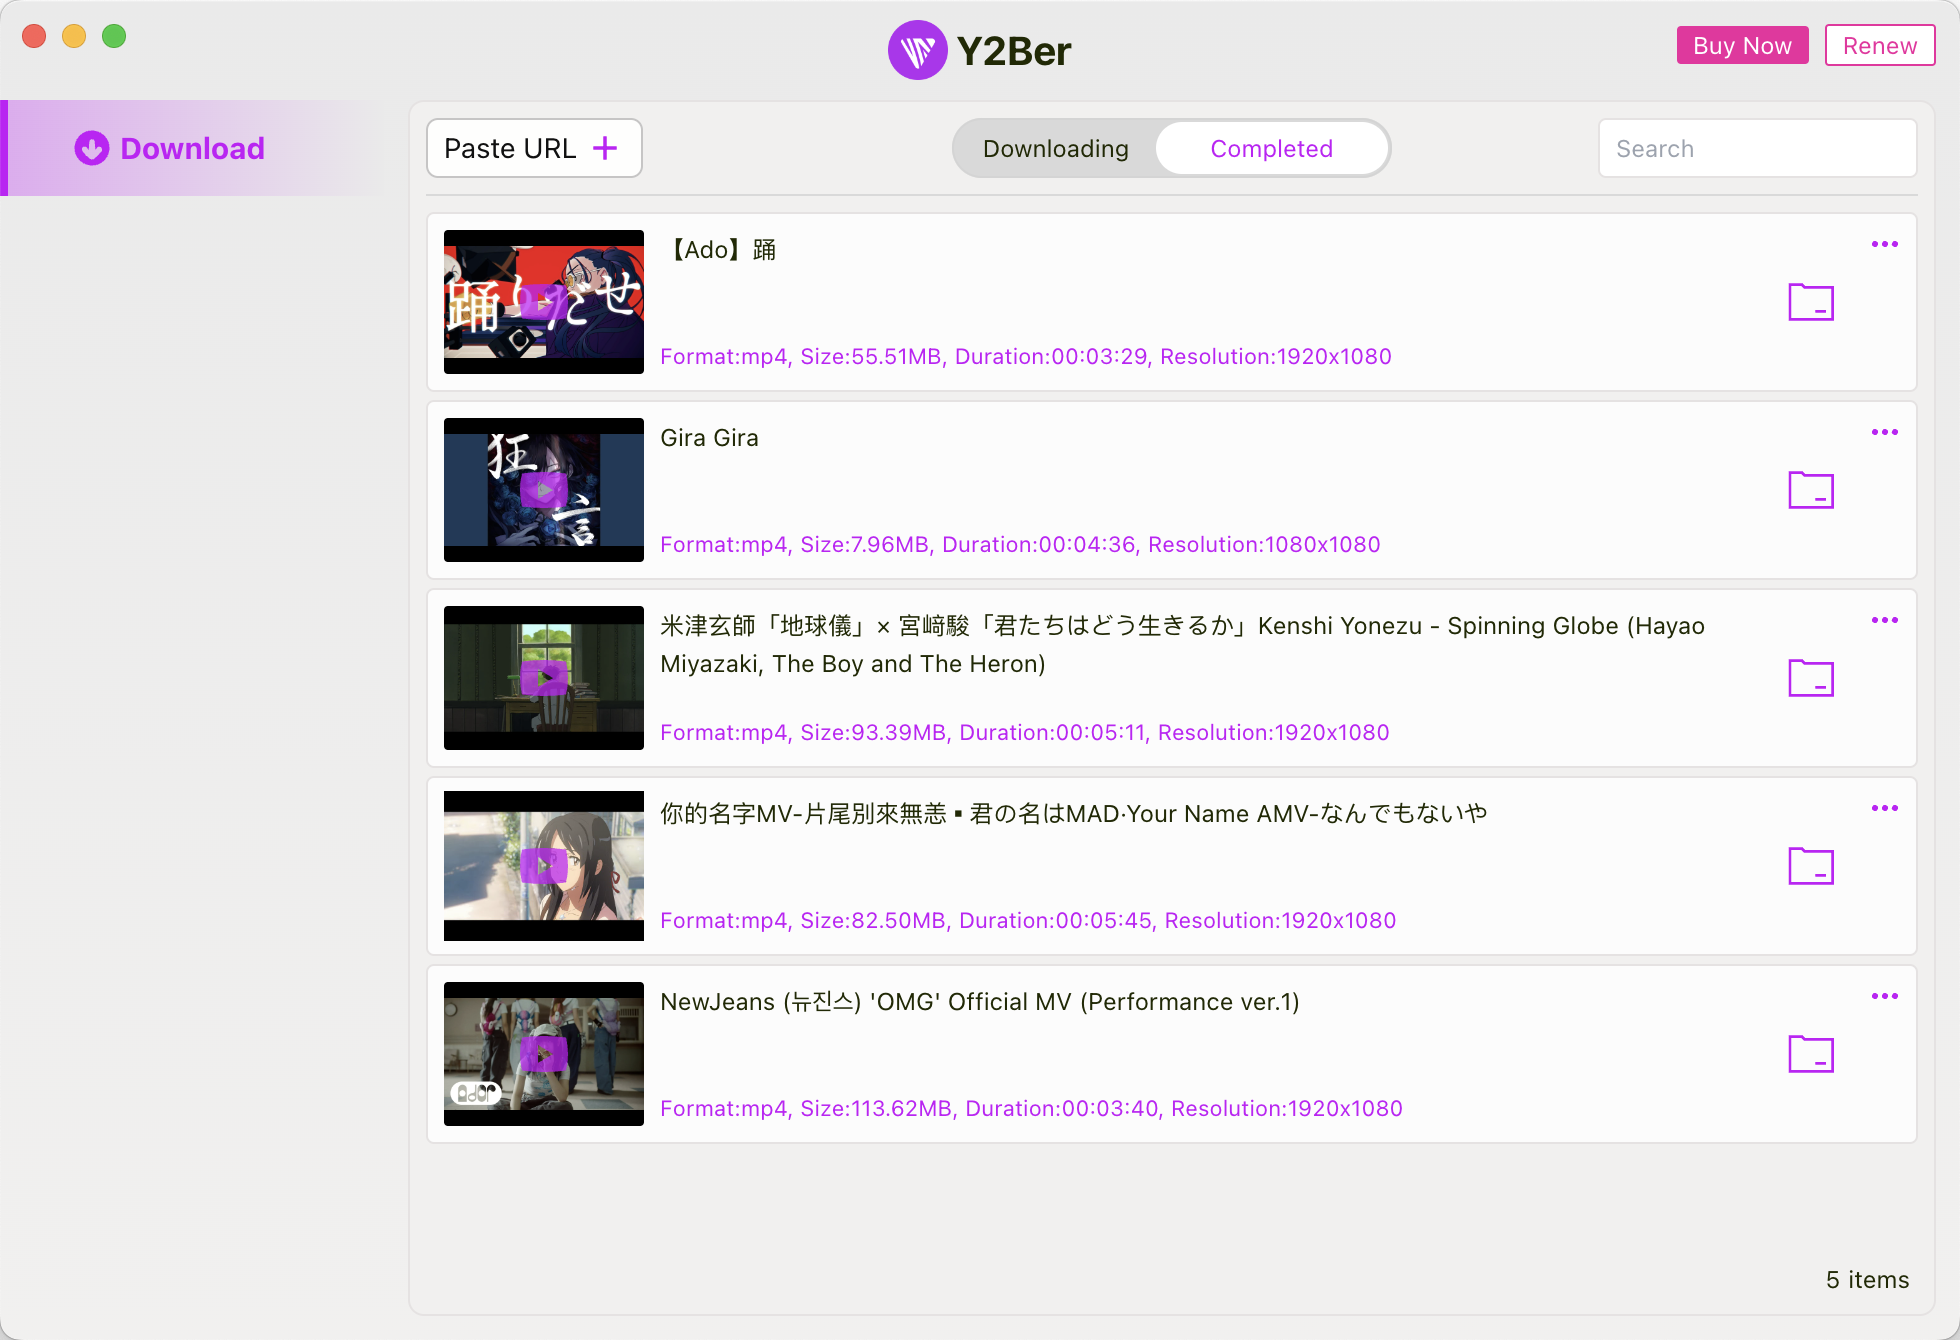Viewport: 1960px width, 1340px height.
Task: Click the 5 items count label
Action: [x=1867, y=1279]
